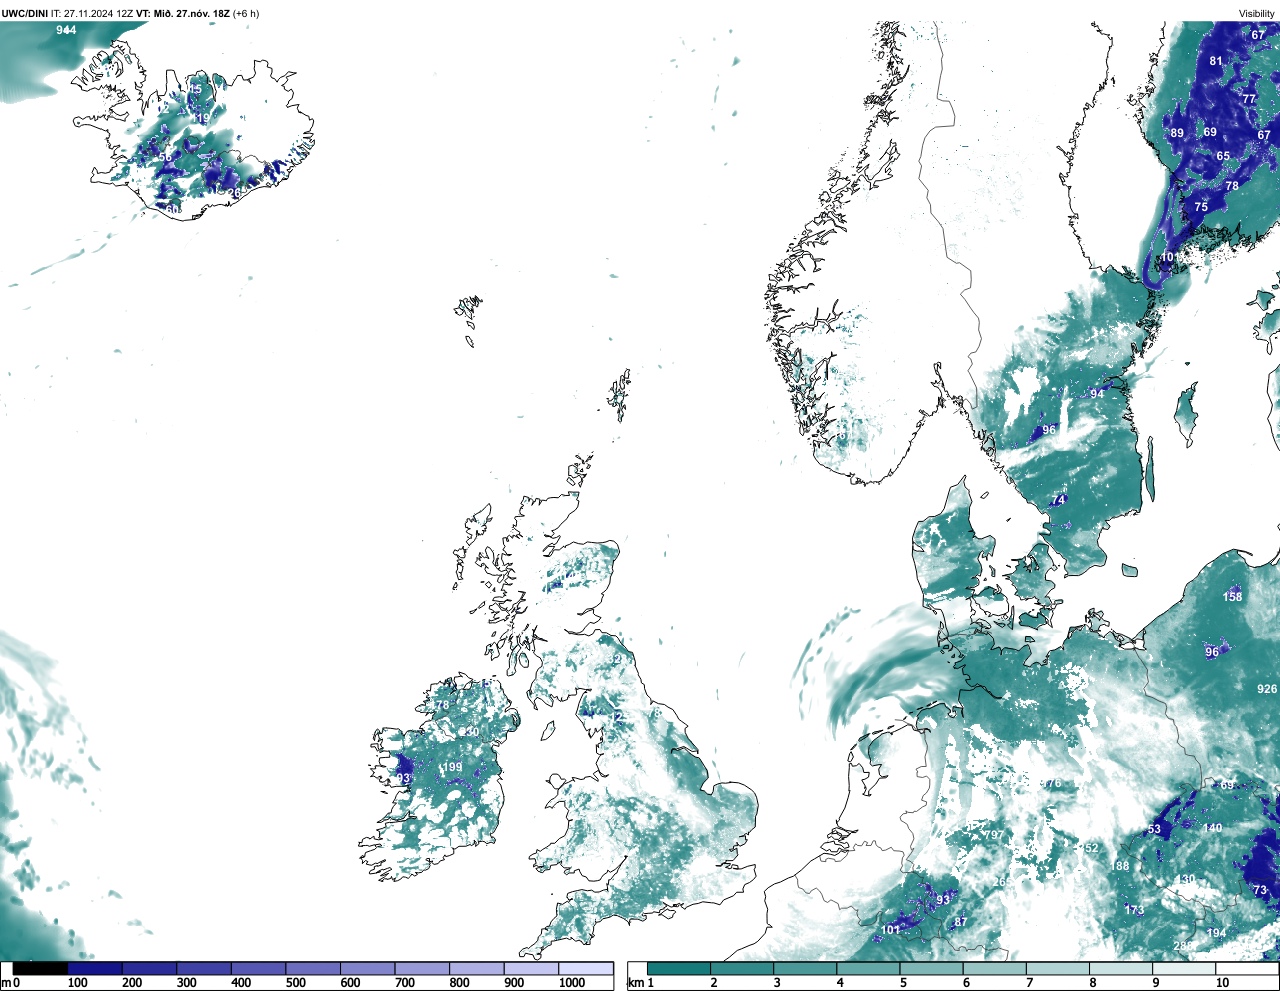1280x991 pixels.
Task: Click the 'km 1' legend label
Action: [x=640, y=983]
